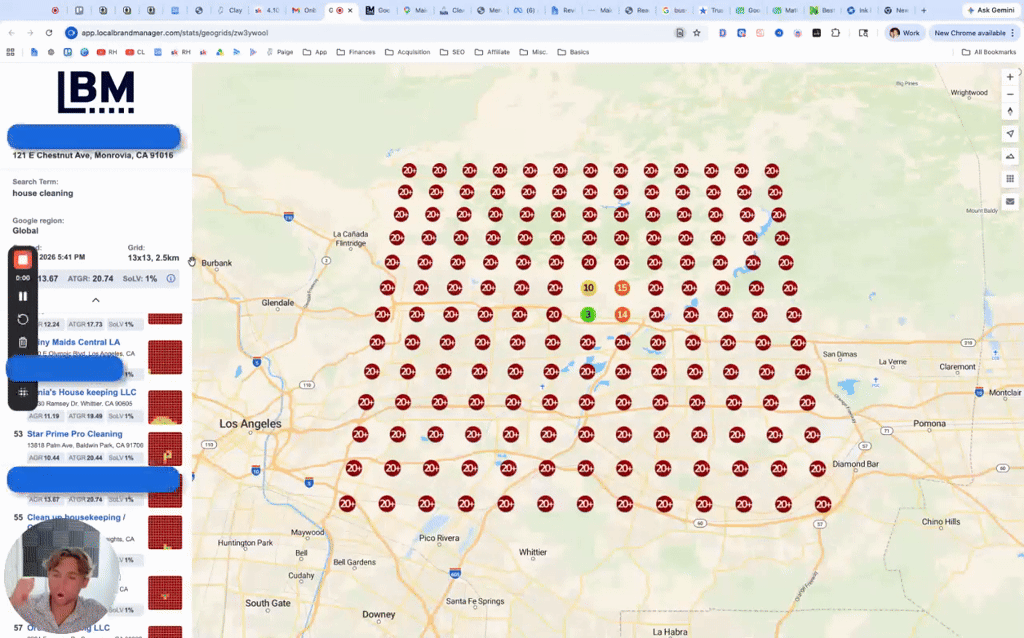The image size is (1024, 638).
Task: Open the Basics bookmarks folder
Action: click(x=573, y=52)
